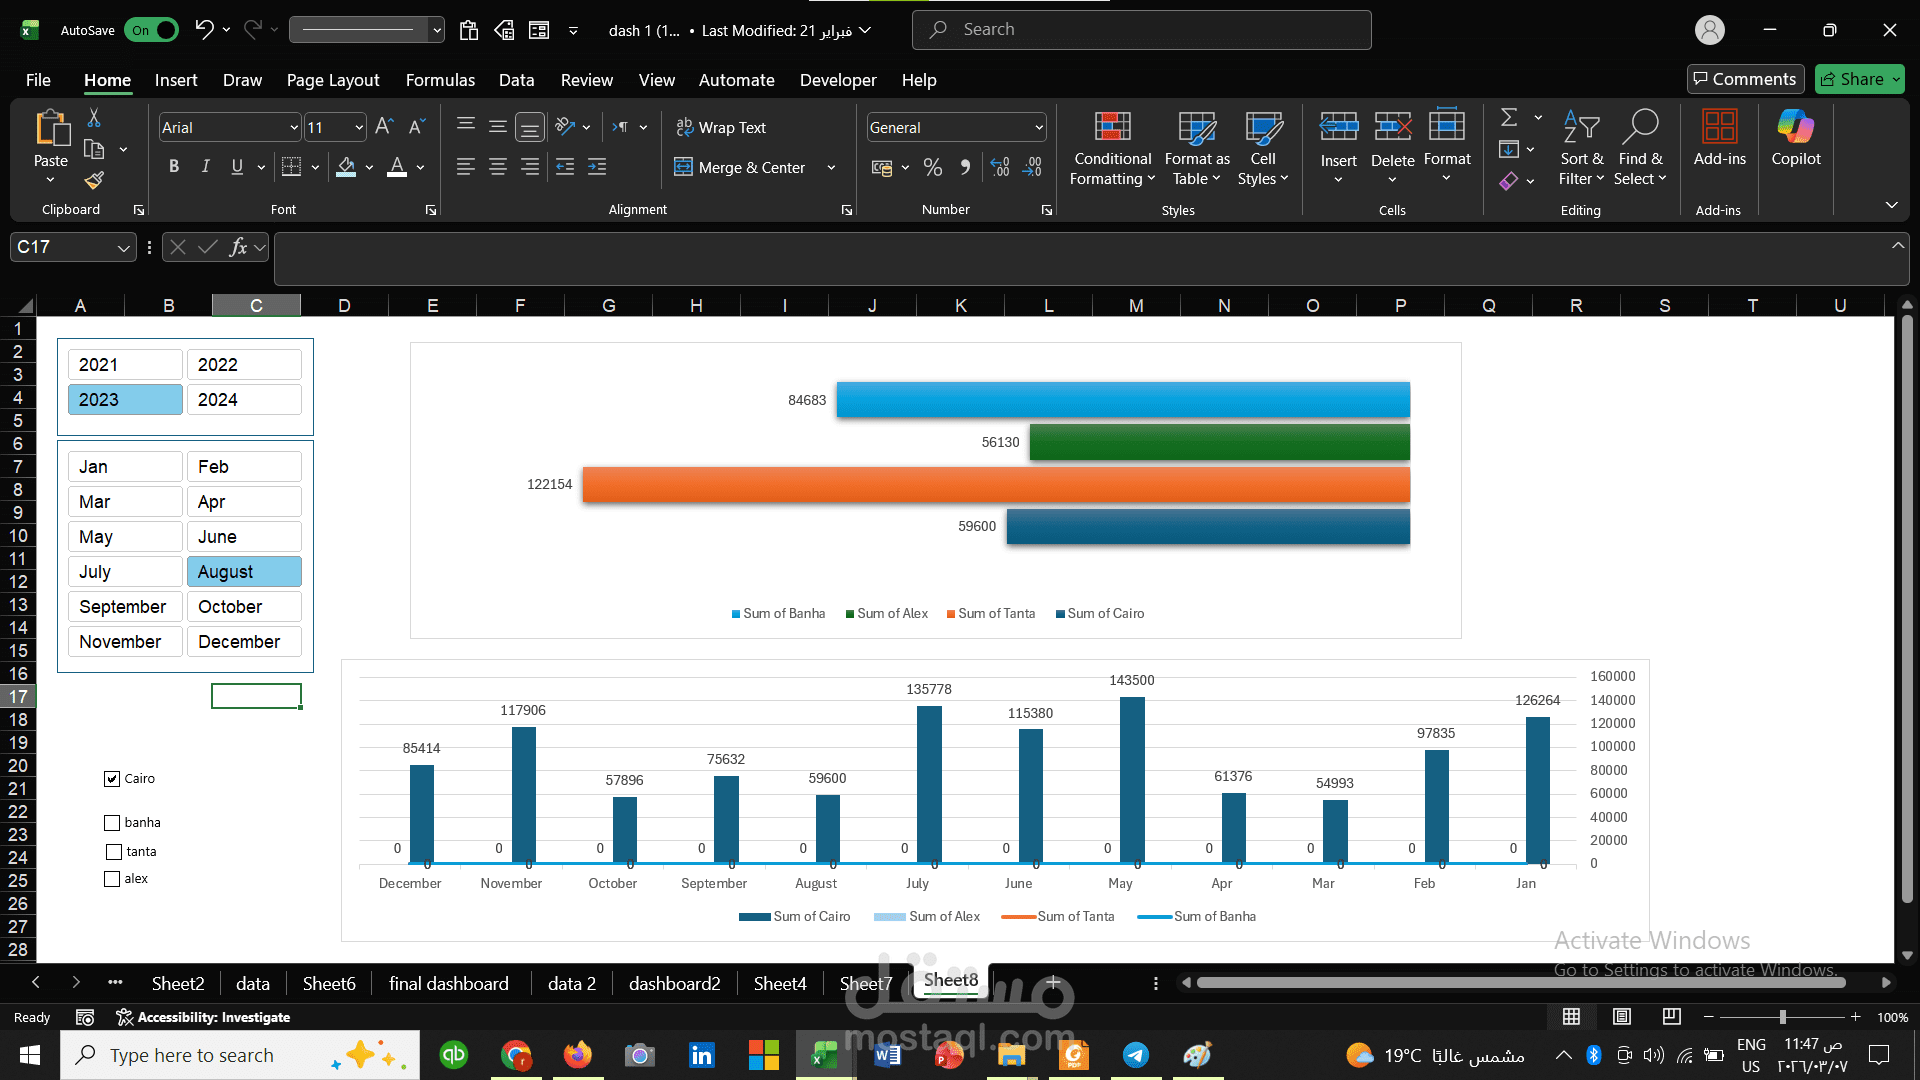The image size is (1920, 1080).
Task: Uncheck the Cairo checkbox
Action: [x=112, y=779]
